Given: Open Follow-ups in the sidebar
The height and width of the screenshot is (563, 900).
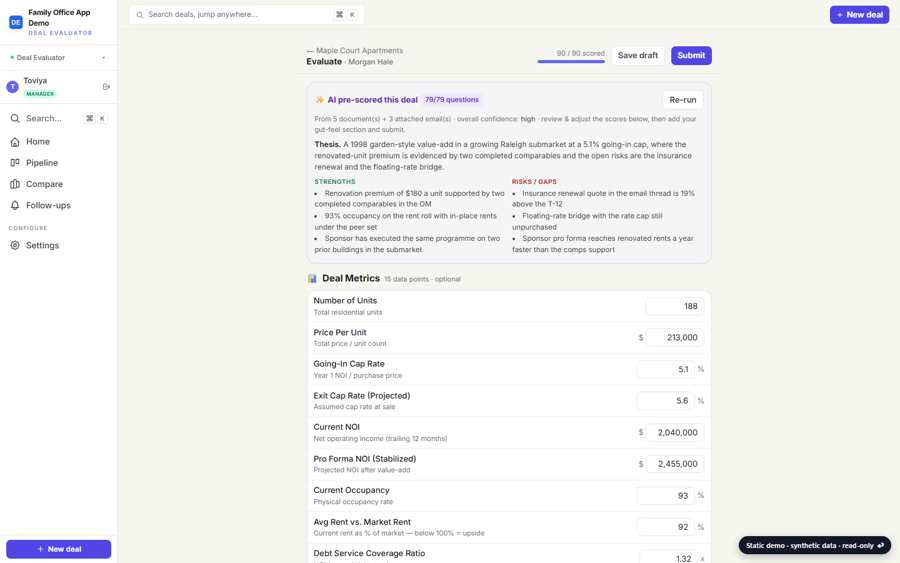Looking at the screenshot, I should (59, 205).
